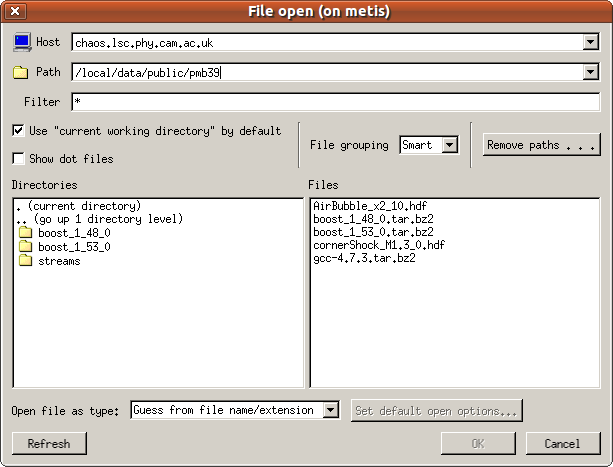
Task: Go up one directory level
Action: click(99, 219)
